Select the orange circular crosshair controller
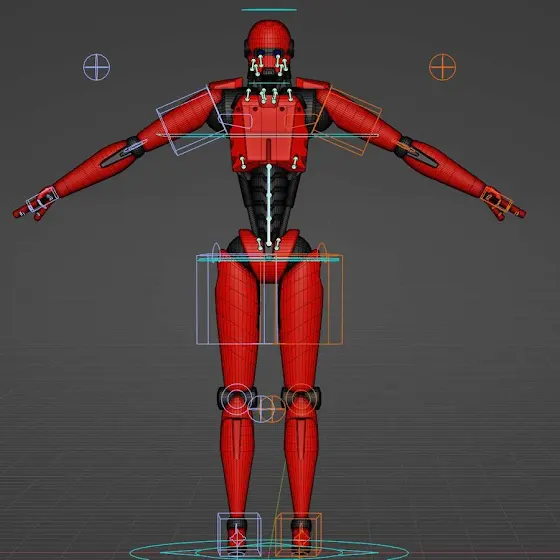Image resolution: width=560 pixels, height=560 pixels. (442, 67)
